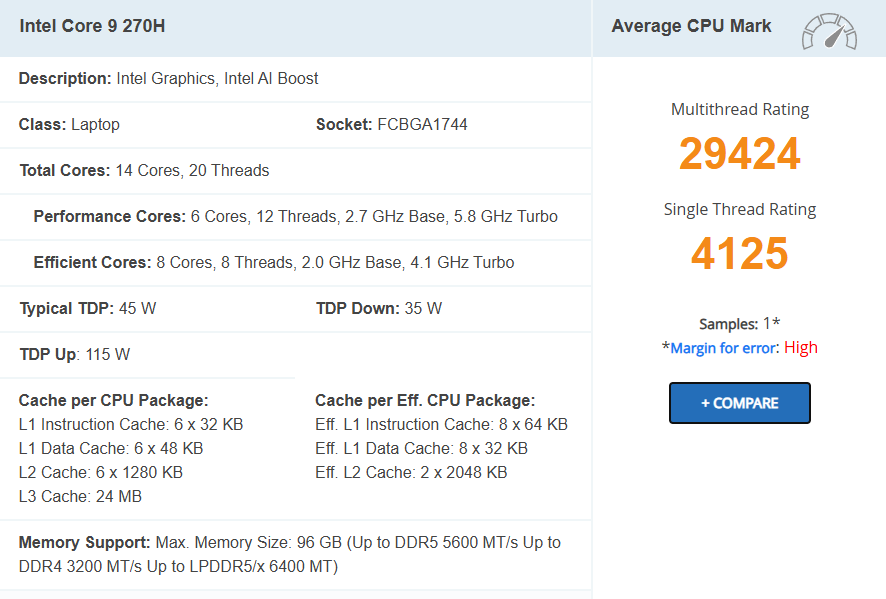
Task: Select the Single Thread Rating value 4125
Action: tap(739, 254)
